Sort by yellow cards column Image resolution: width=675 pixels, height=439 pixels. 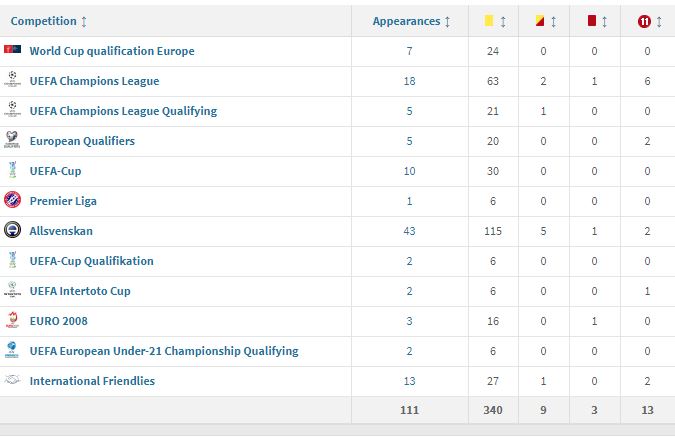click(x=496, y=21)
